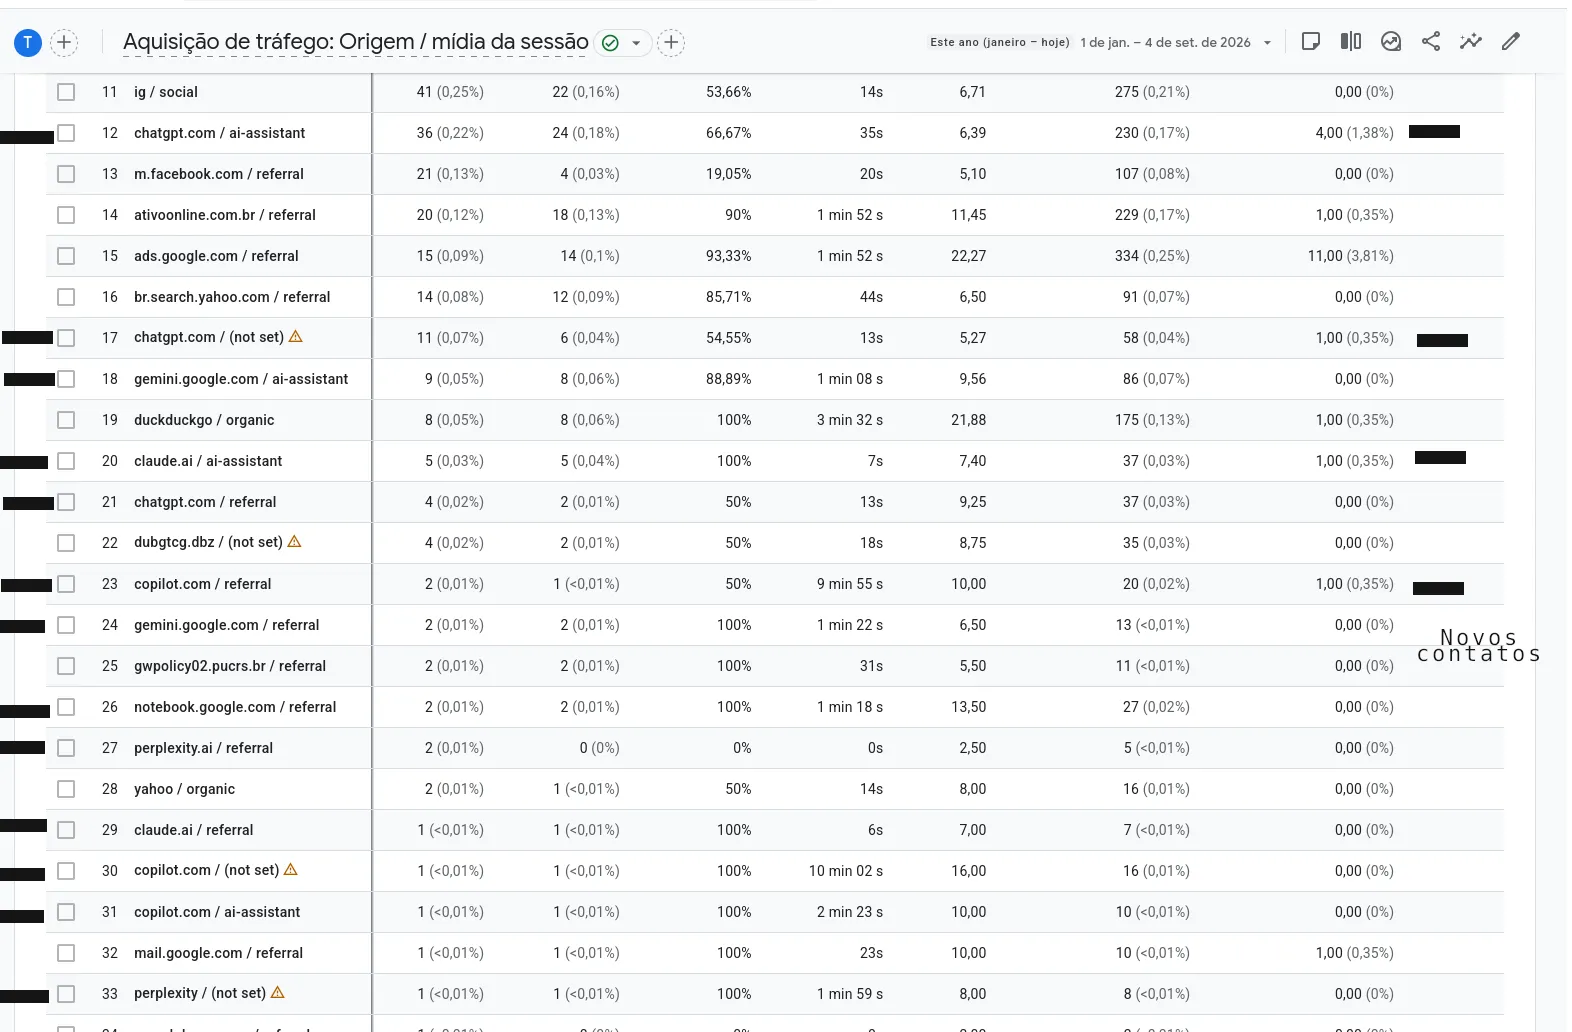Open the notes icon in the toolbar

(x=1311, y=41)
